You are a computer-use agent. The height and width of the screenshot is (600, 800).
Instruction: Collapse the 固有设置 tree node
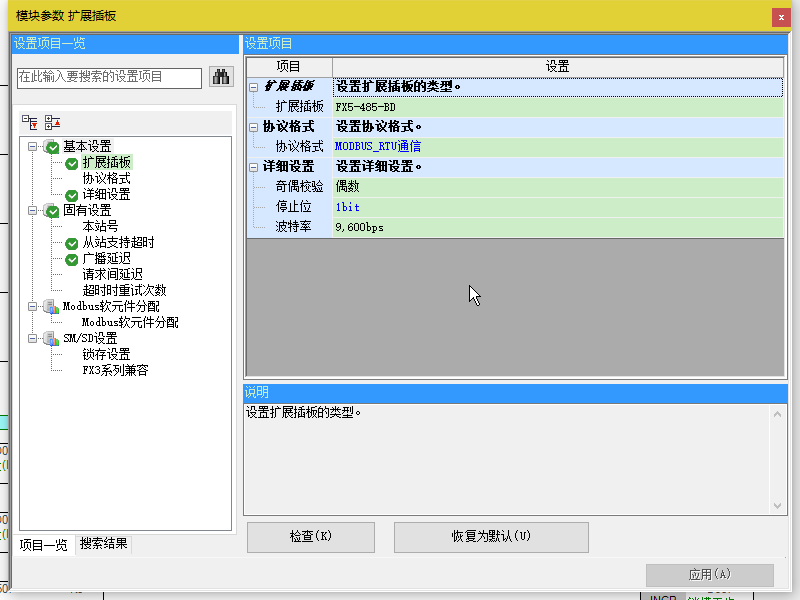click(x=33, y=211)
